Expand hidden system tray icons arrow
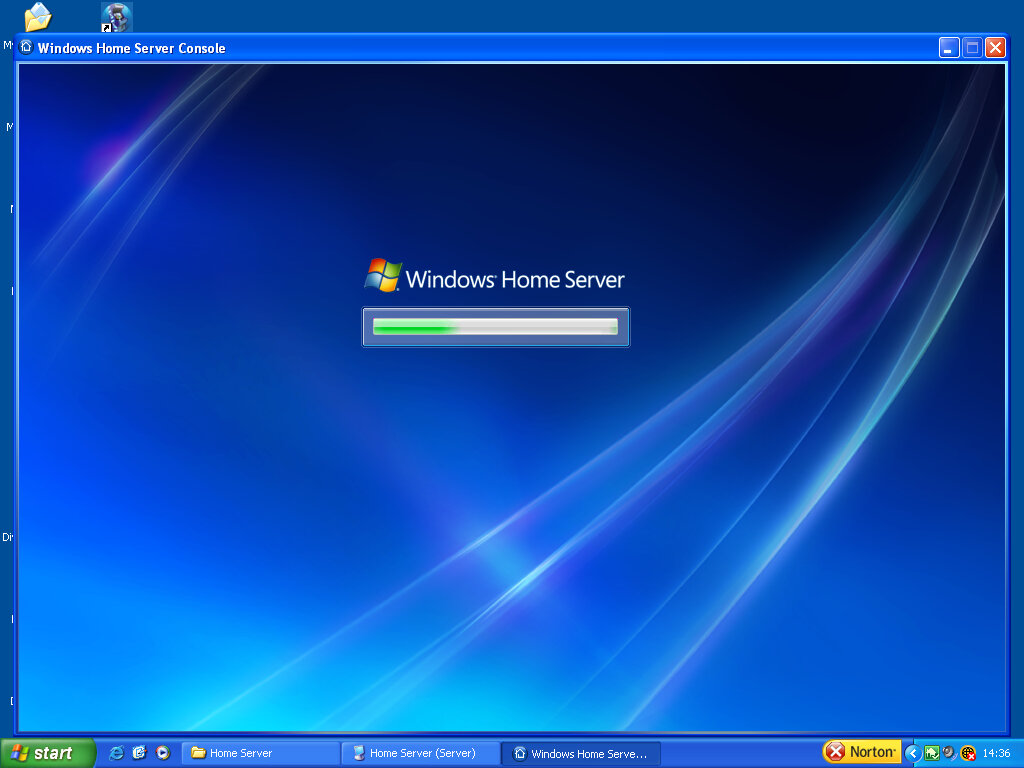1024x768 pixels. click(912, 753)
